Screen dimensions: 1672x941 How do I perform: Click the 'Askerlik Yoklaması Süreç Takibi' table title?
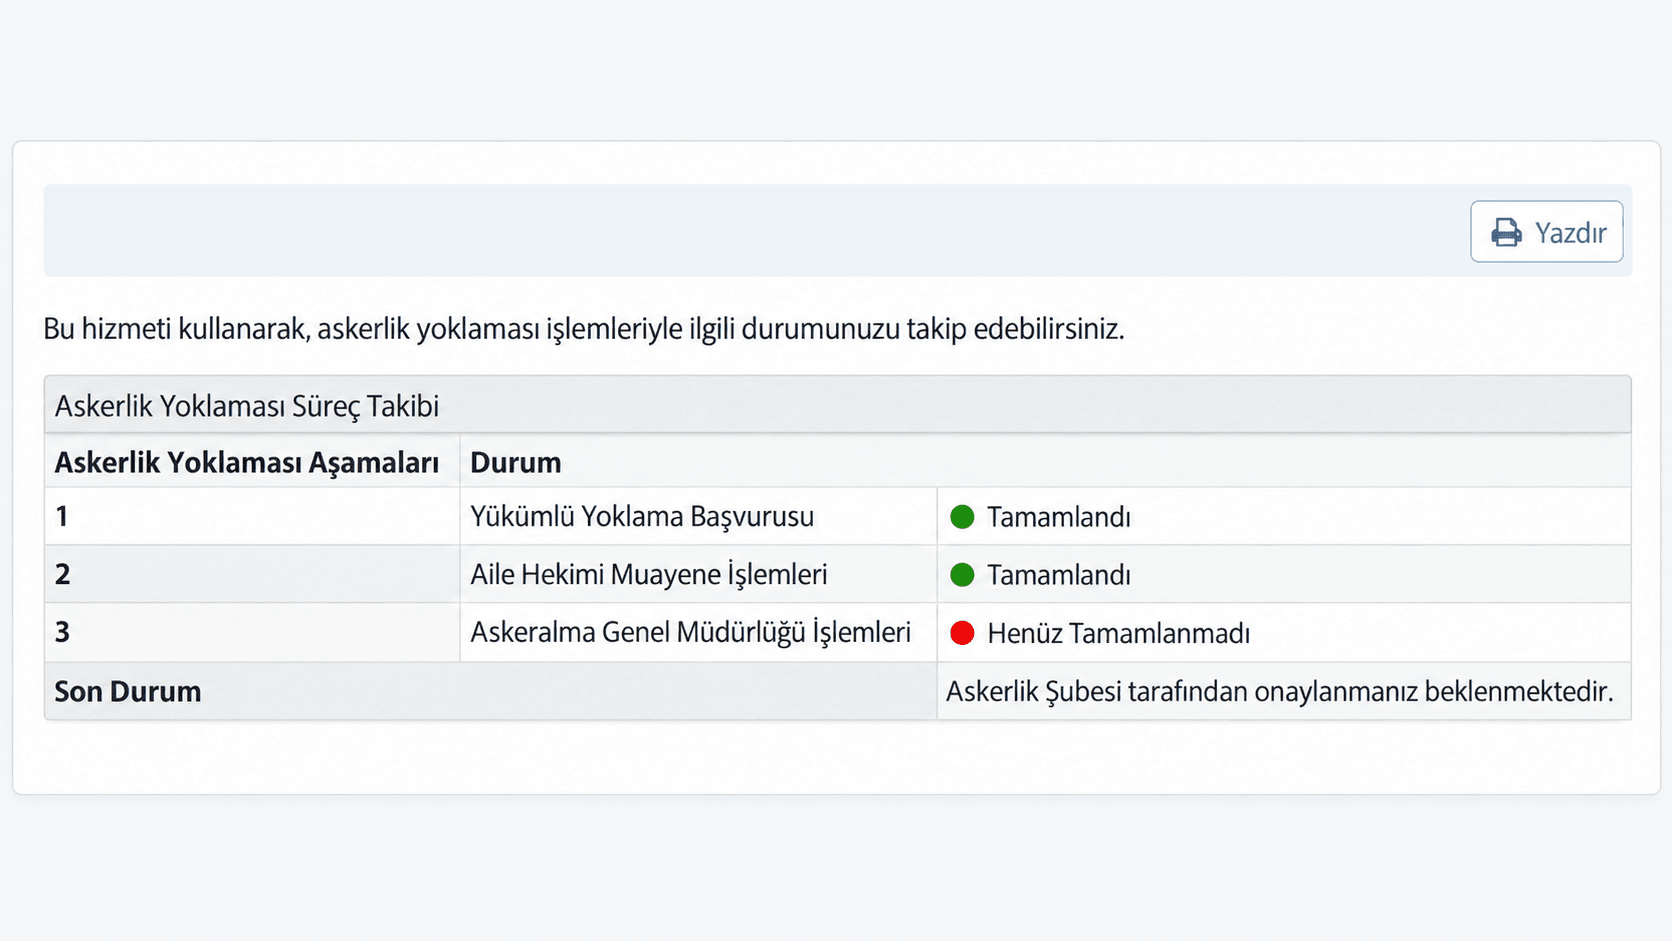click(247, 406)
